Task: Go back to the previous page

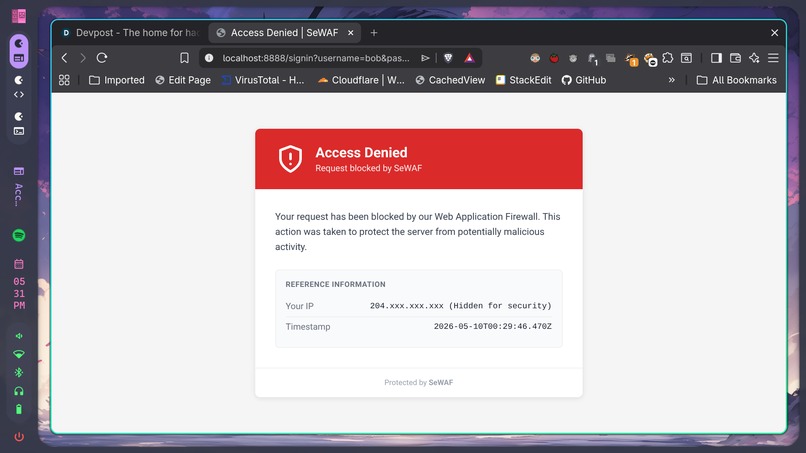Action: [x=64, y=58]
